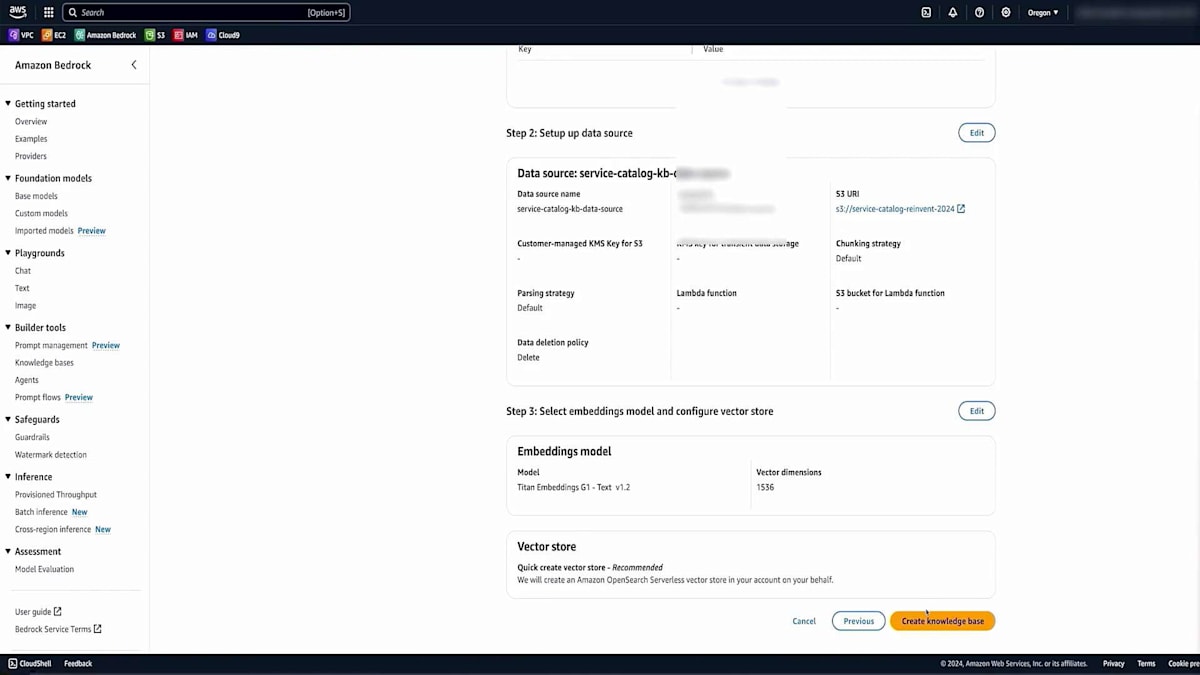Viewport: 1200px width, 675px height.
Task: Open the Text playground
Action: [22, 288]
